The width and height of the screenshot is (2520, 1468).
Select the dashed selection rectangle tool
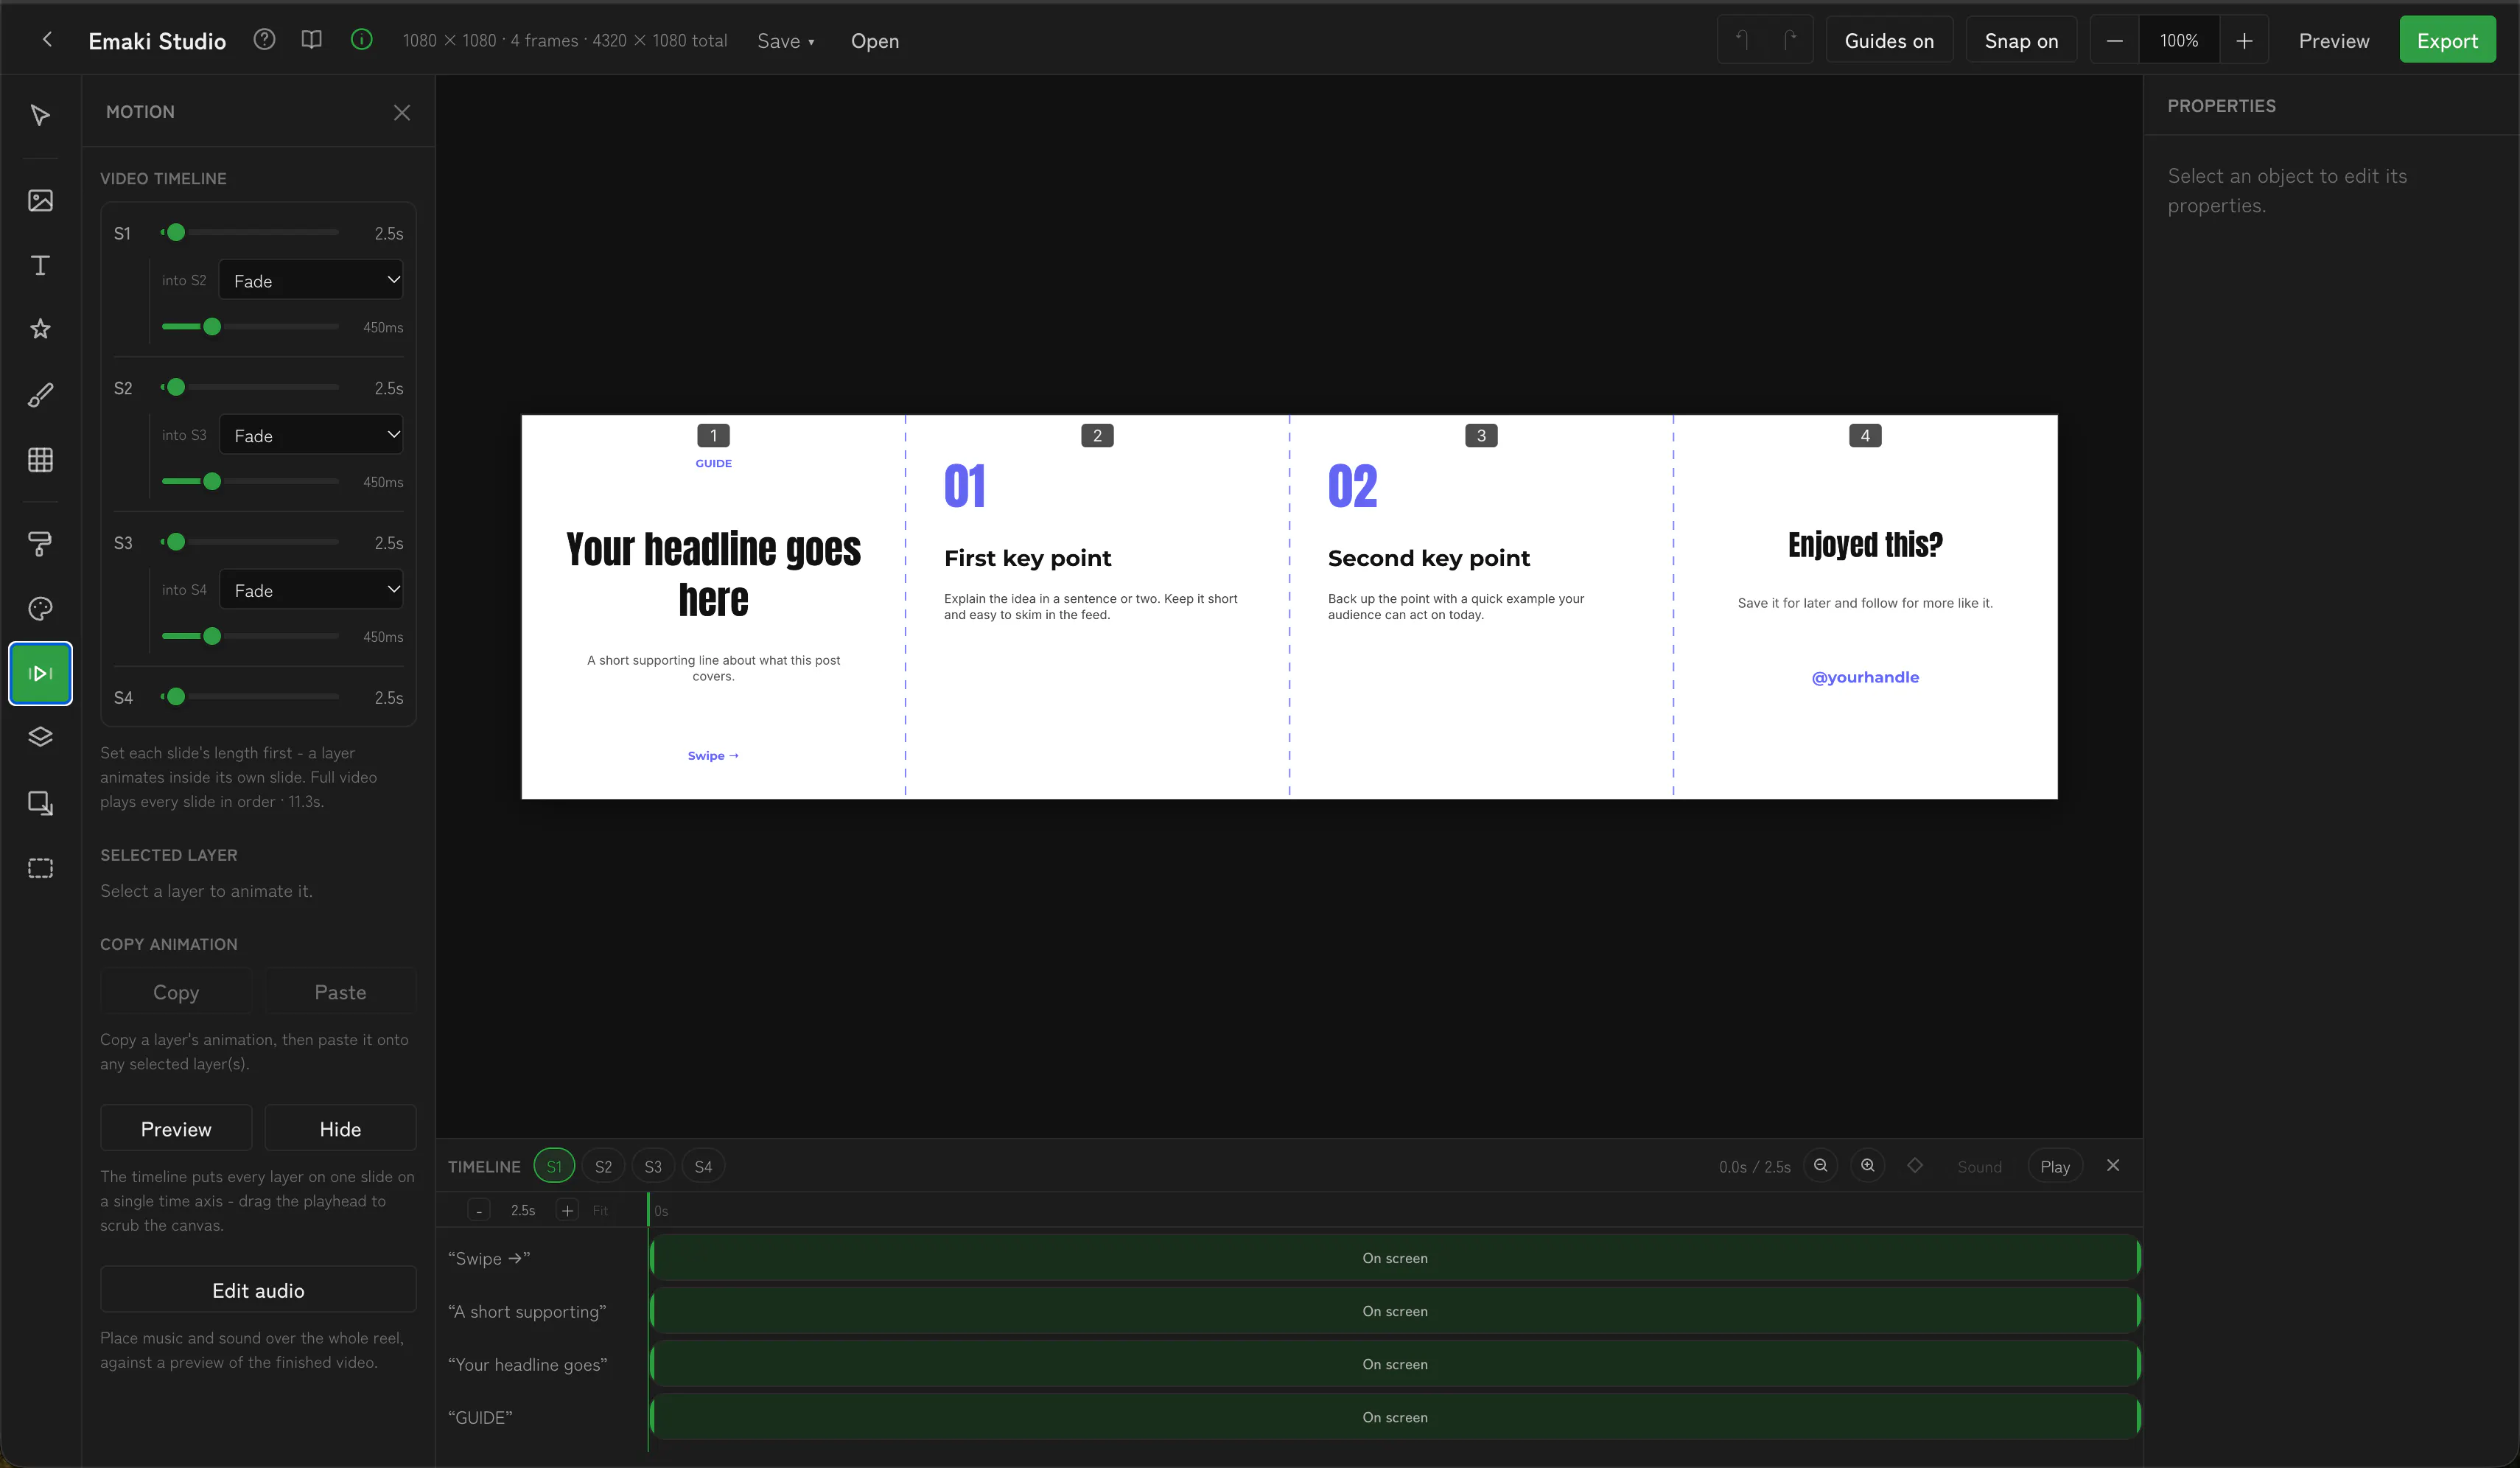click(x=40, y=868)
